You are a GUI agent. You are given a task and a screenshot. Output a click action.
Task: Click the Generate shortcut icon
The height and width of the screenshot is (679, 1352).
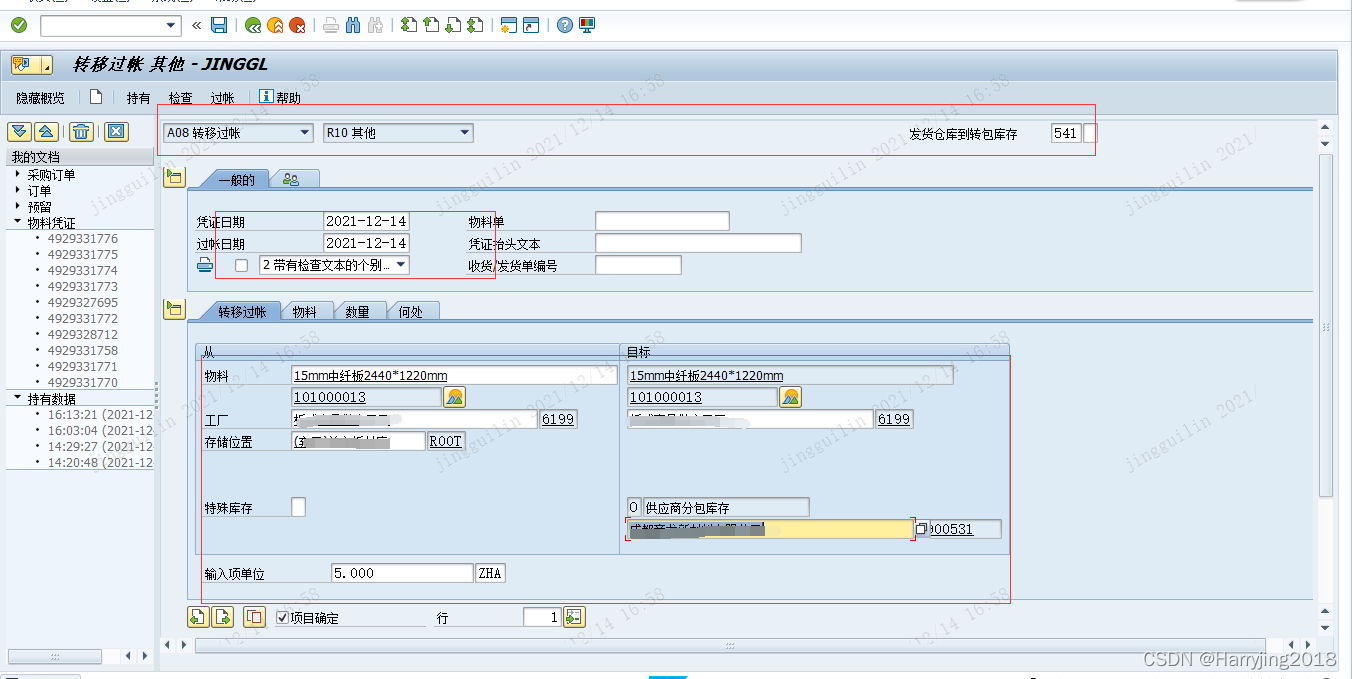pyautogui.click(x=531, y=25)
